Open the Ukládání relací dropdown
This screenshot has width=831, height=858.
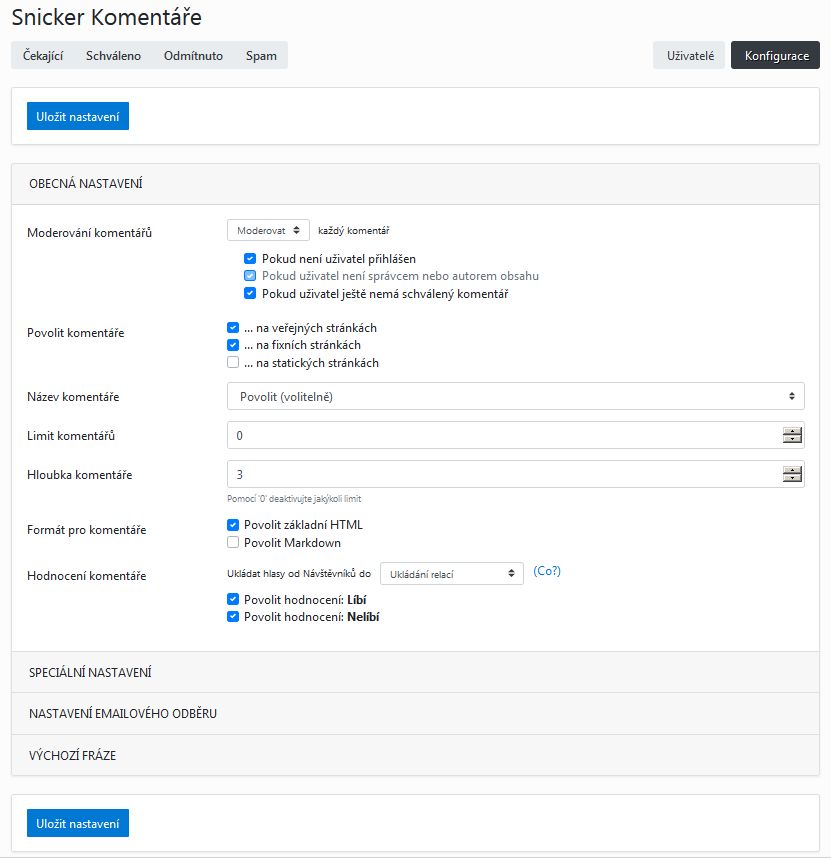click(451, 573)
